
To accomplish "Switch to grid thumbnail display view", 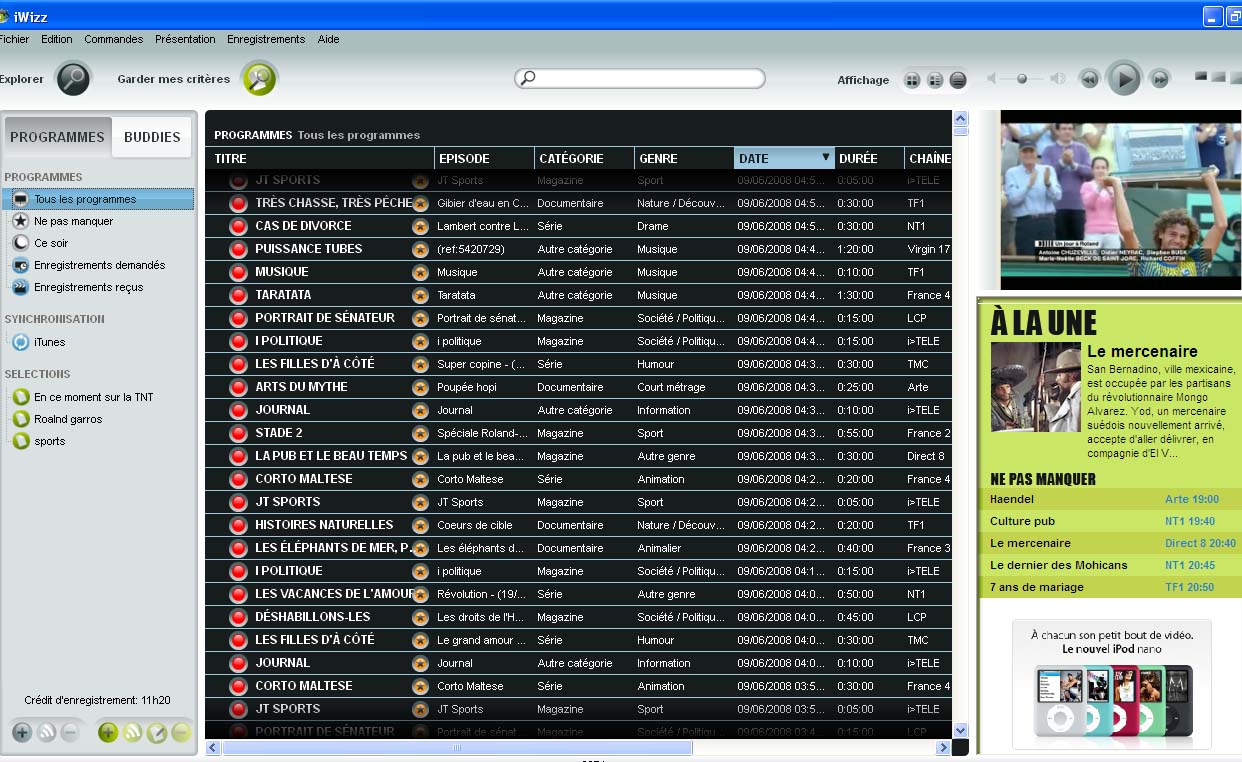I will (911, 81).
